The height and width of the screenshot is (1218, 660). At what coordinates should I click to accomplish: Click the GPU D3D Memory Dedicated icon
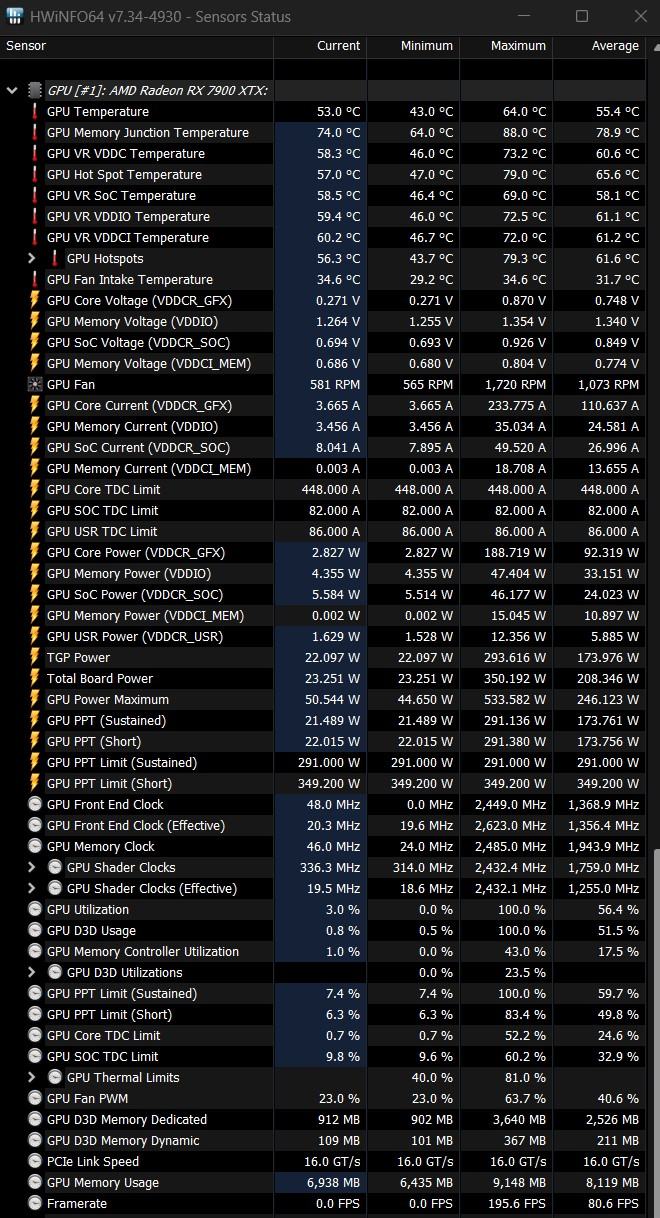coord(35,1119)
